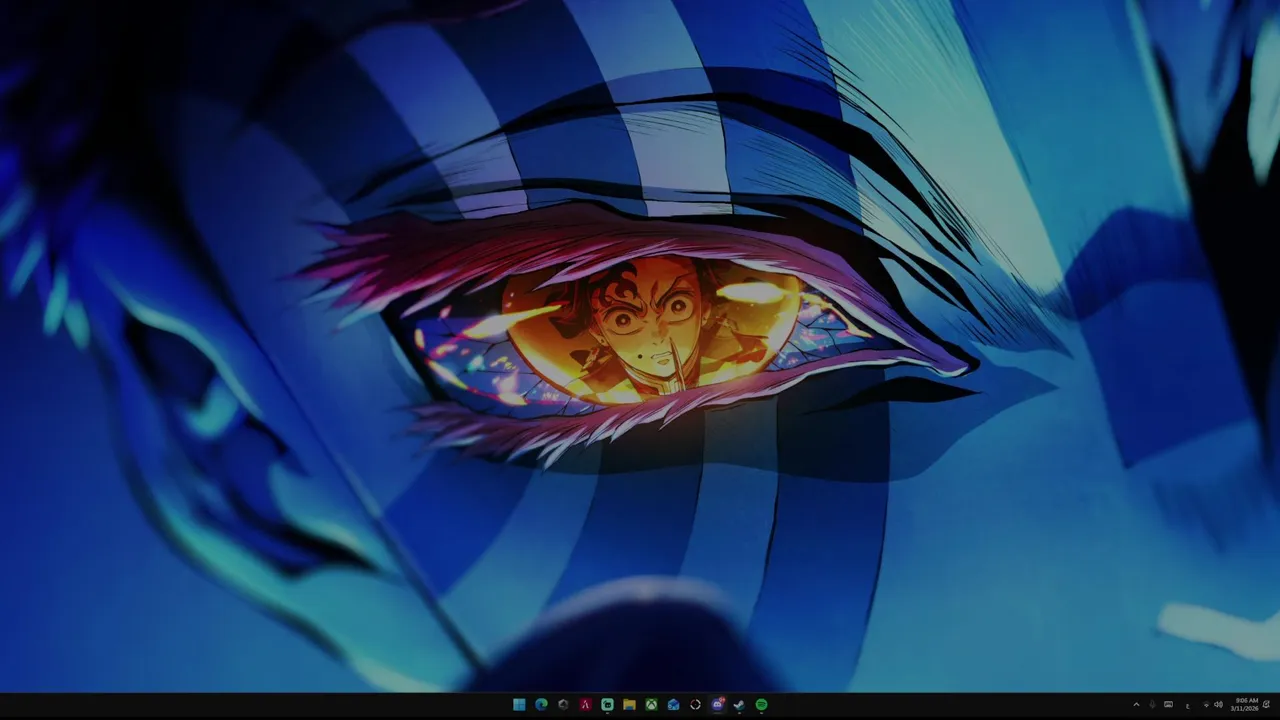Open Steam from the taskbar
1280x720 pixels.
(739, 704)
